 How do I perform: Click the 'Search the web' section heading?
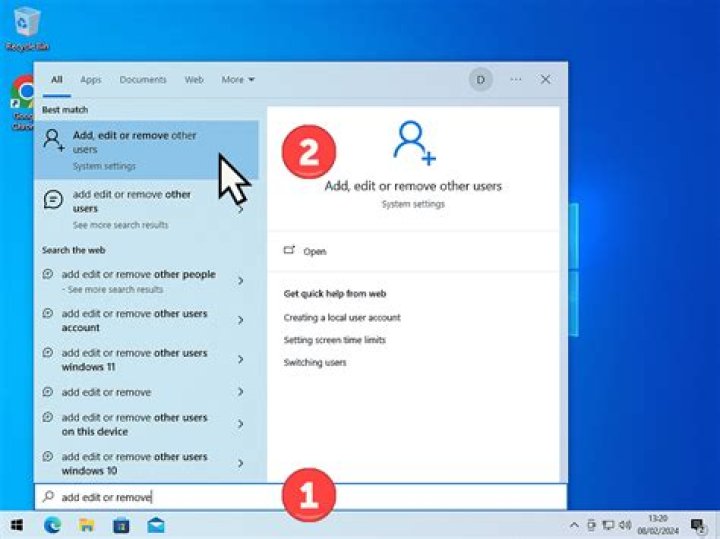pos(73,250)
